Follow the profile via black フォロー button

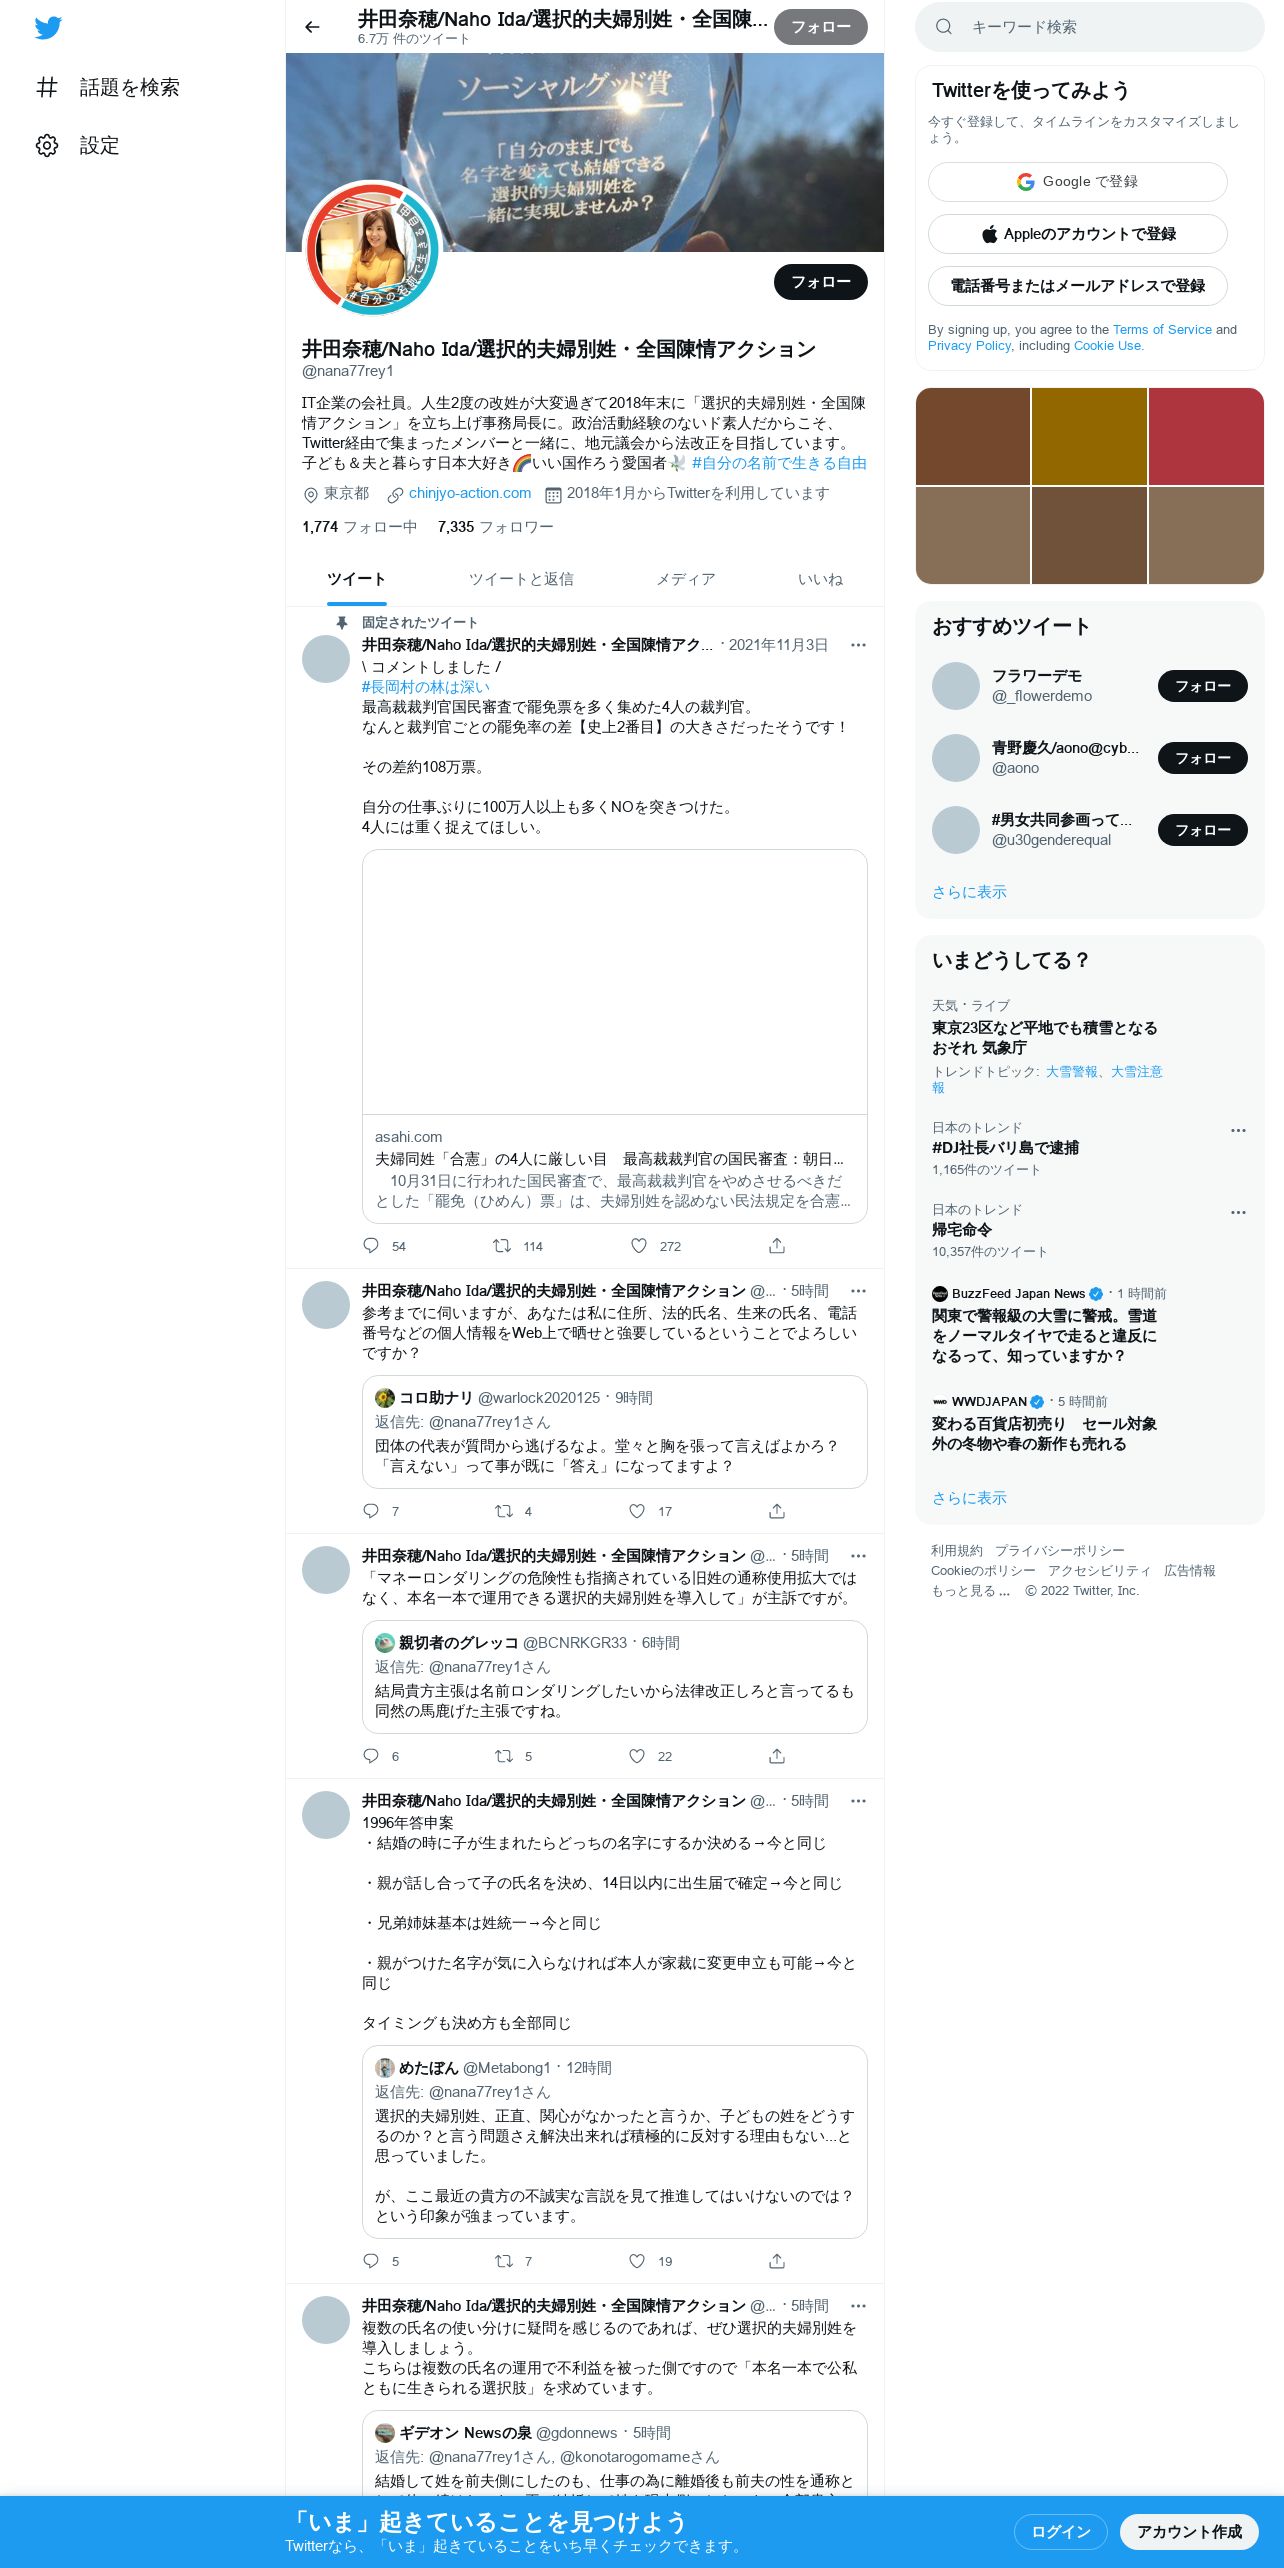click(821, 282)
